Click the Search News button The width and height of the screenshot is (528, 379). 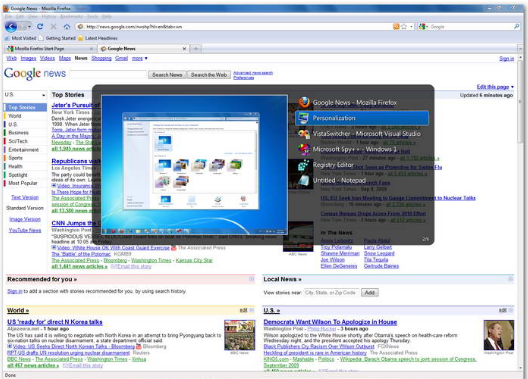[x=167, y=75]
